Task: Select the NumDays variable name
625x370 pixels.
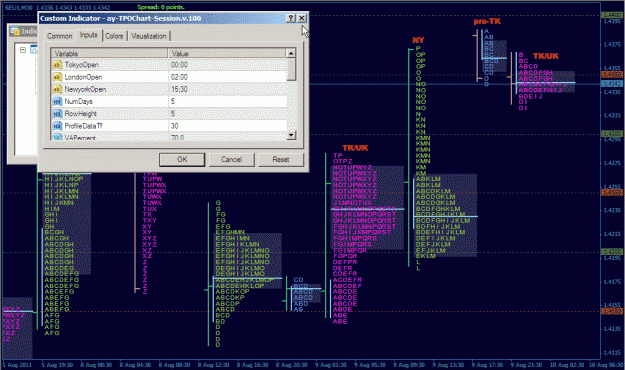Action: pos(79,102)
